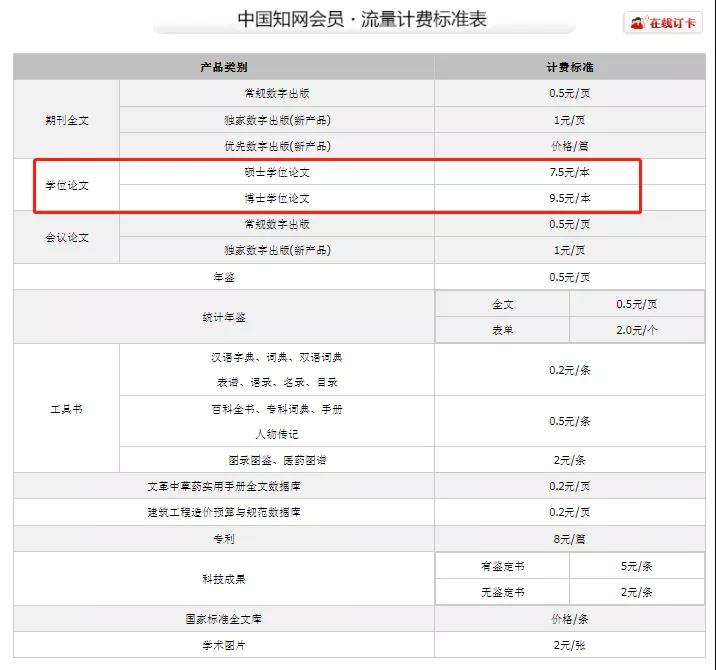The image size is (716, 670).
Task: Click the 0.5元/条 price cell
Action: click(570, 421)
